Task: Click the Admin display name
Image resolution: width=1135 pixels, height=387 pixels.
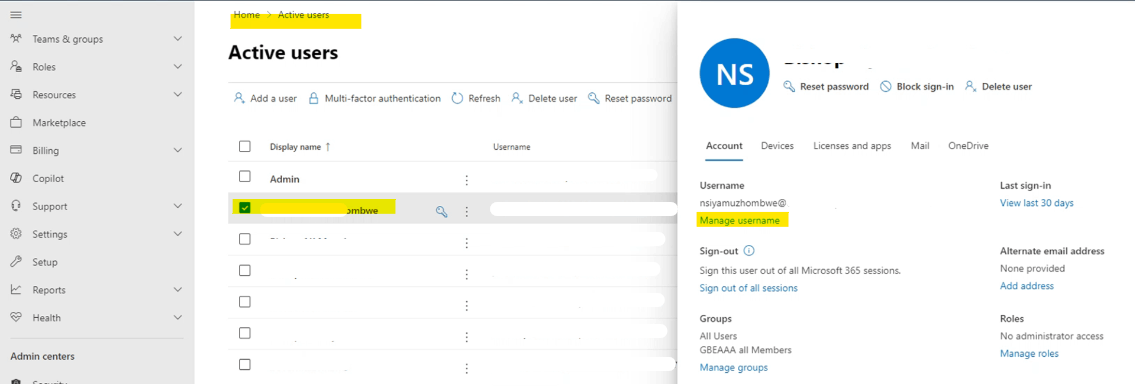Action: (284, 179)
